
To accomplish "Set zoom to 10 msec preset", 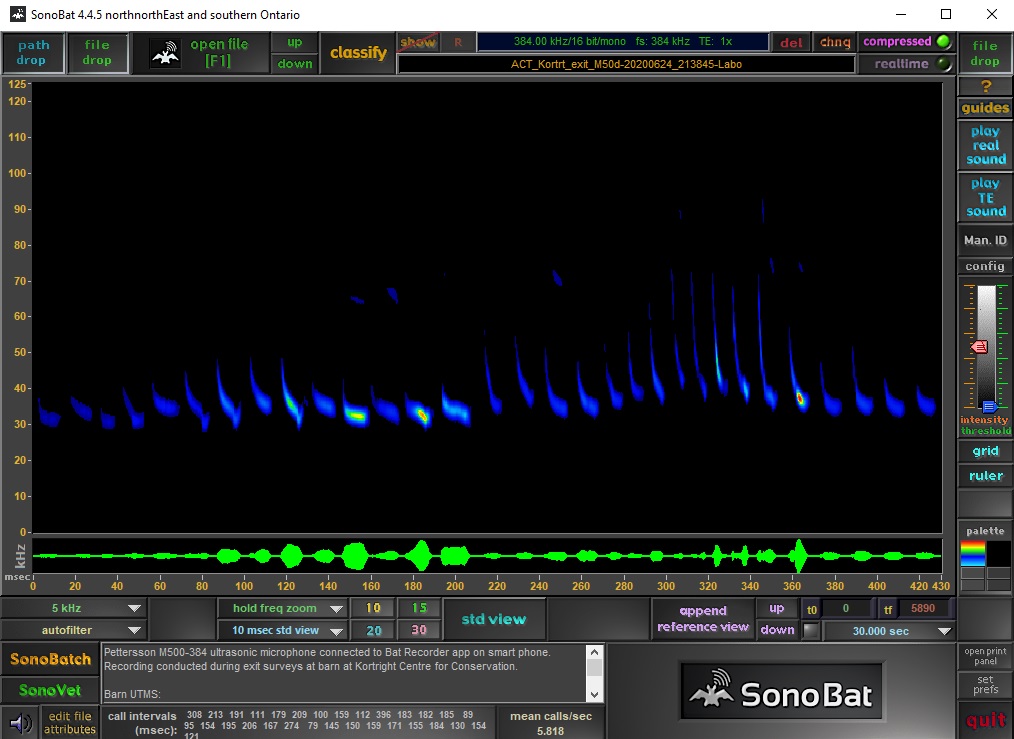I will pyautogui.click(x=373, y=608).
